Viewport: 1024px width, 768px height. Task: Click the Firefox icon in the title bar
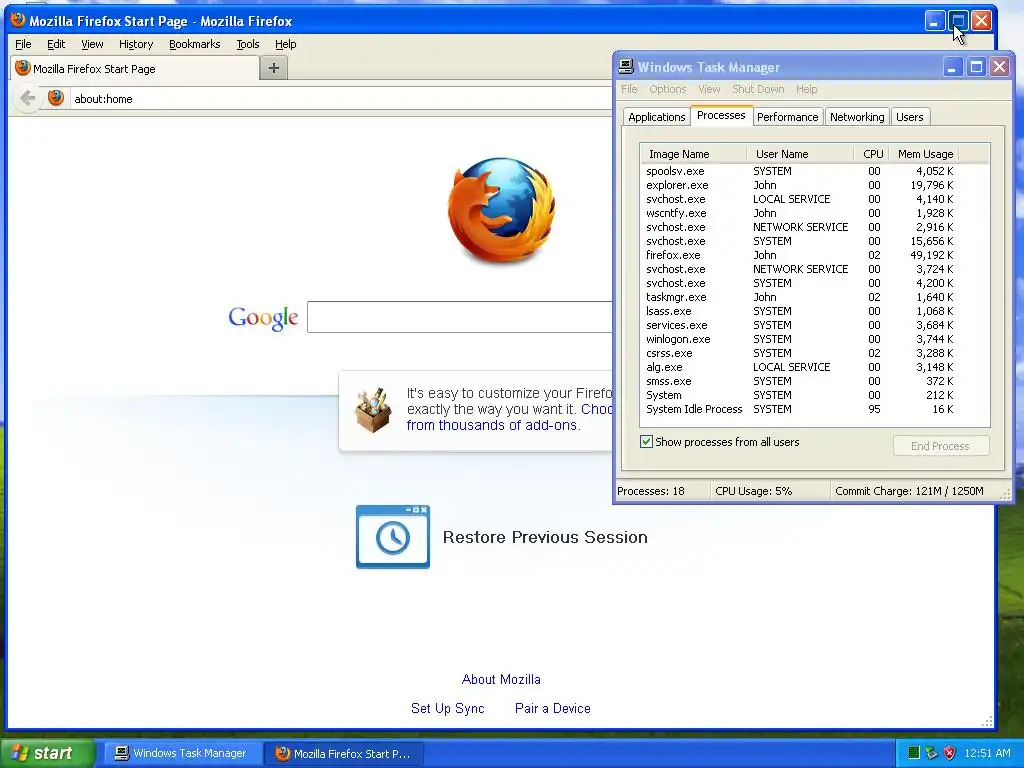point(18,20)
